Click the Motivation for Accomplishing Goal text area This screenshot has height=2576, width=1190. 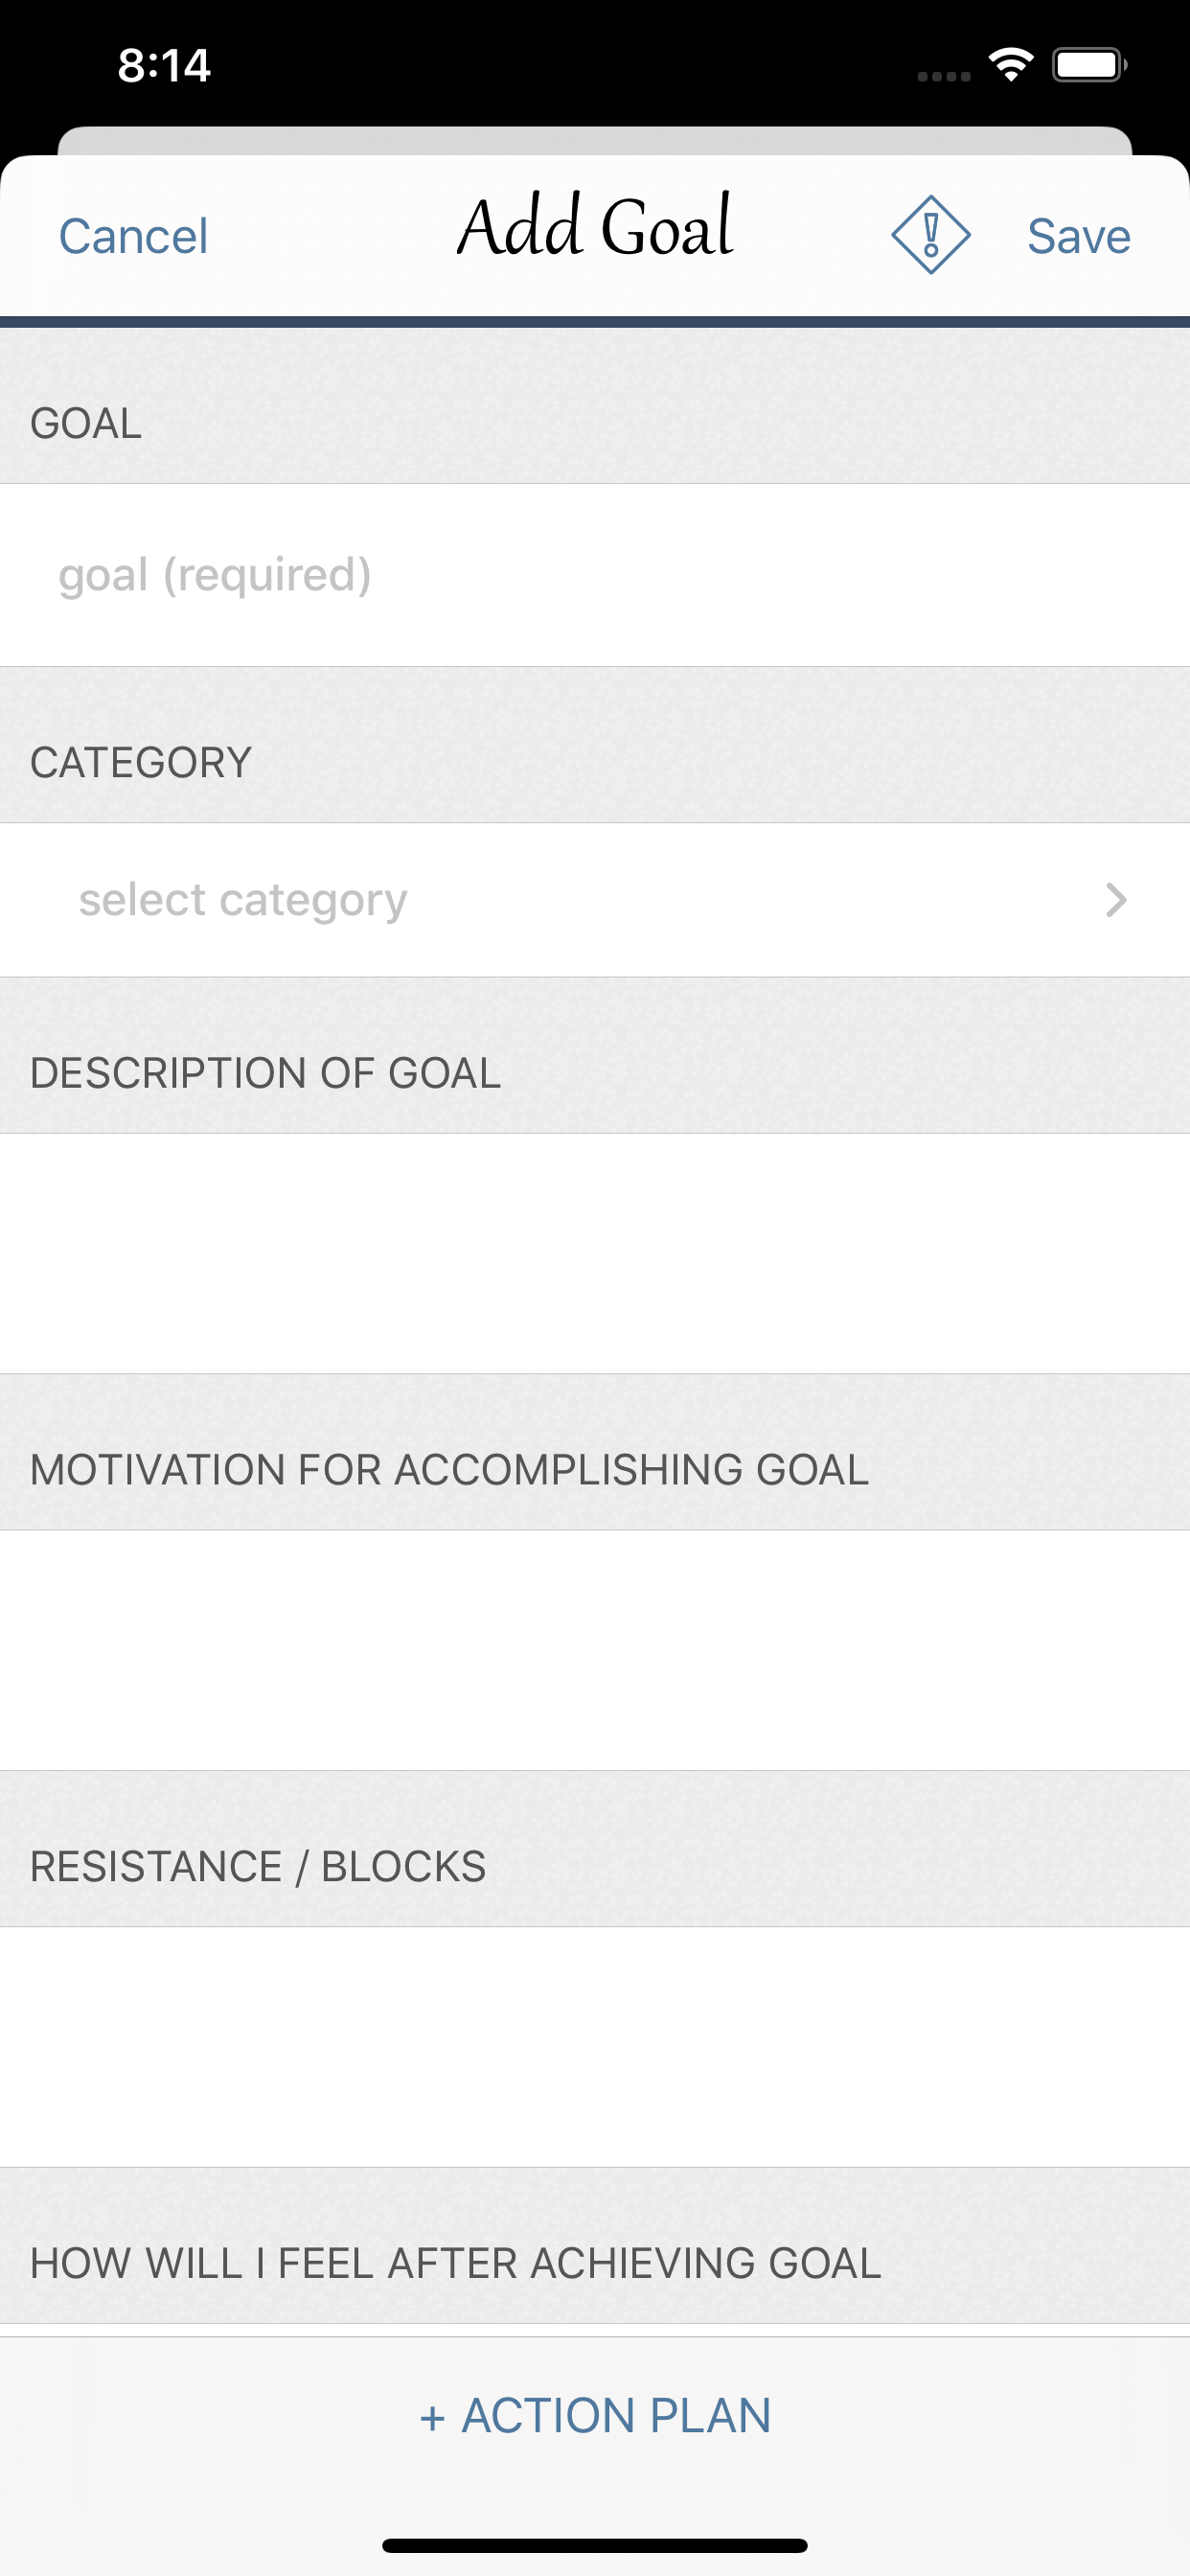595,1650
